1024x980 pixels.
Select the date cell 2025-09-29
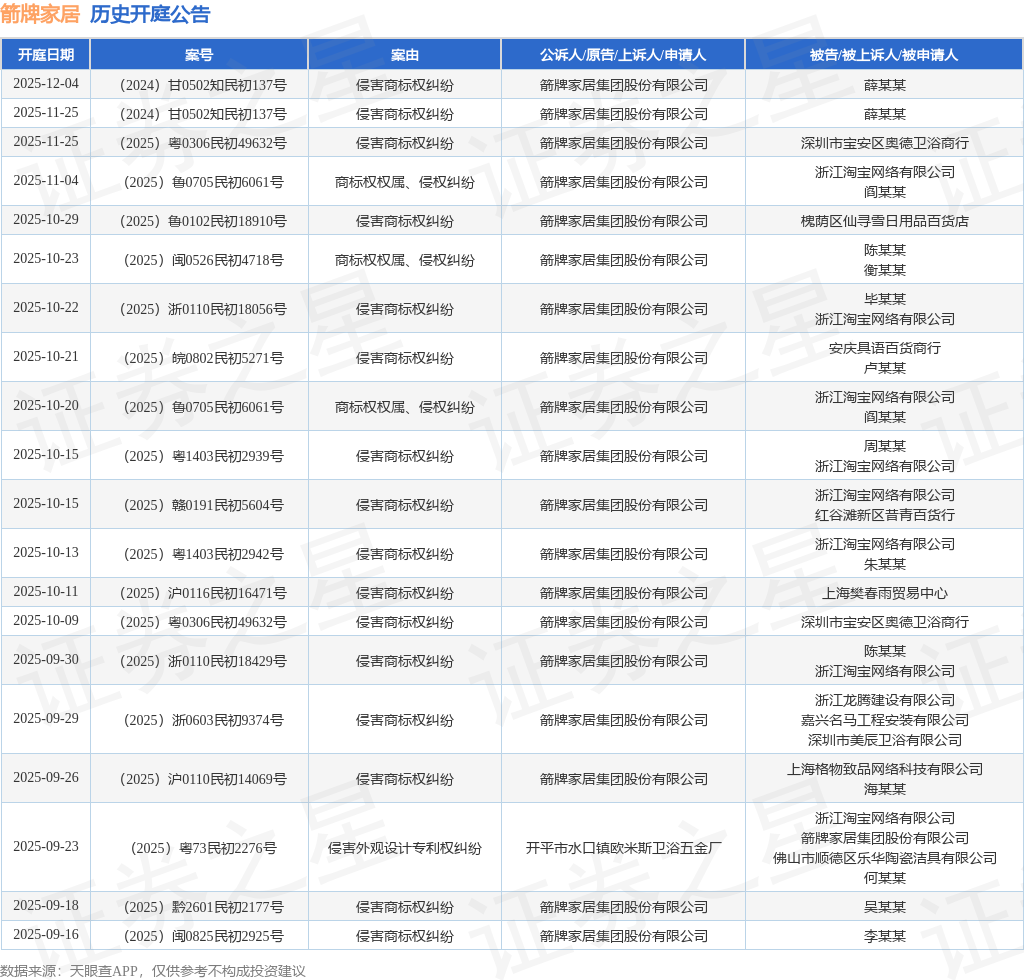(46, 719)
